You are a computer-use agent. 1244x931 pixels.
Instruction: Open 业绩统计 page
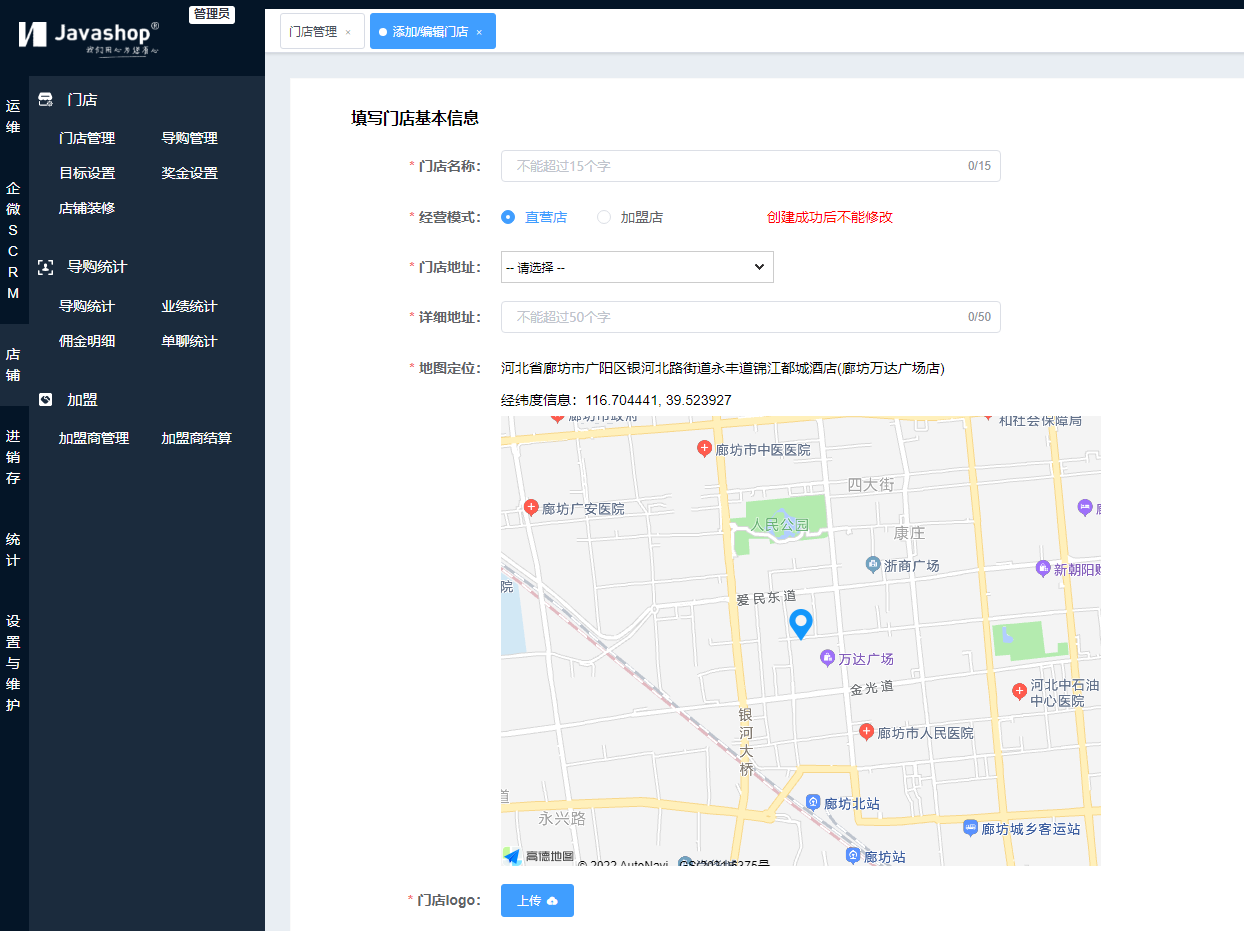click(190, 306)
